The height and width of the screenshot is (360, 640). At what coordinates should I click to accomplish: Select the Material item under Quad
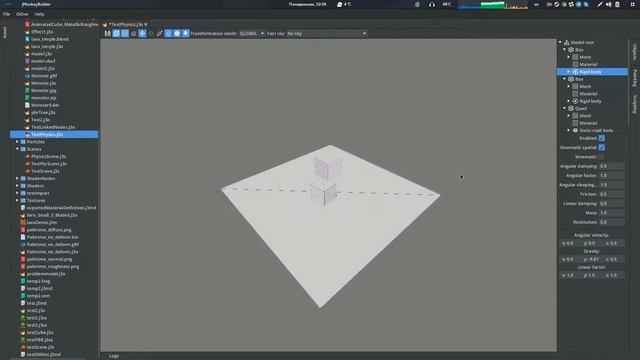pos(588,123)
